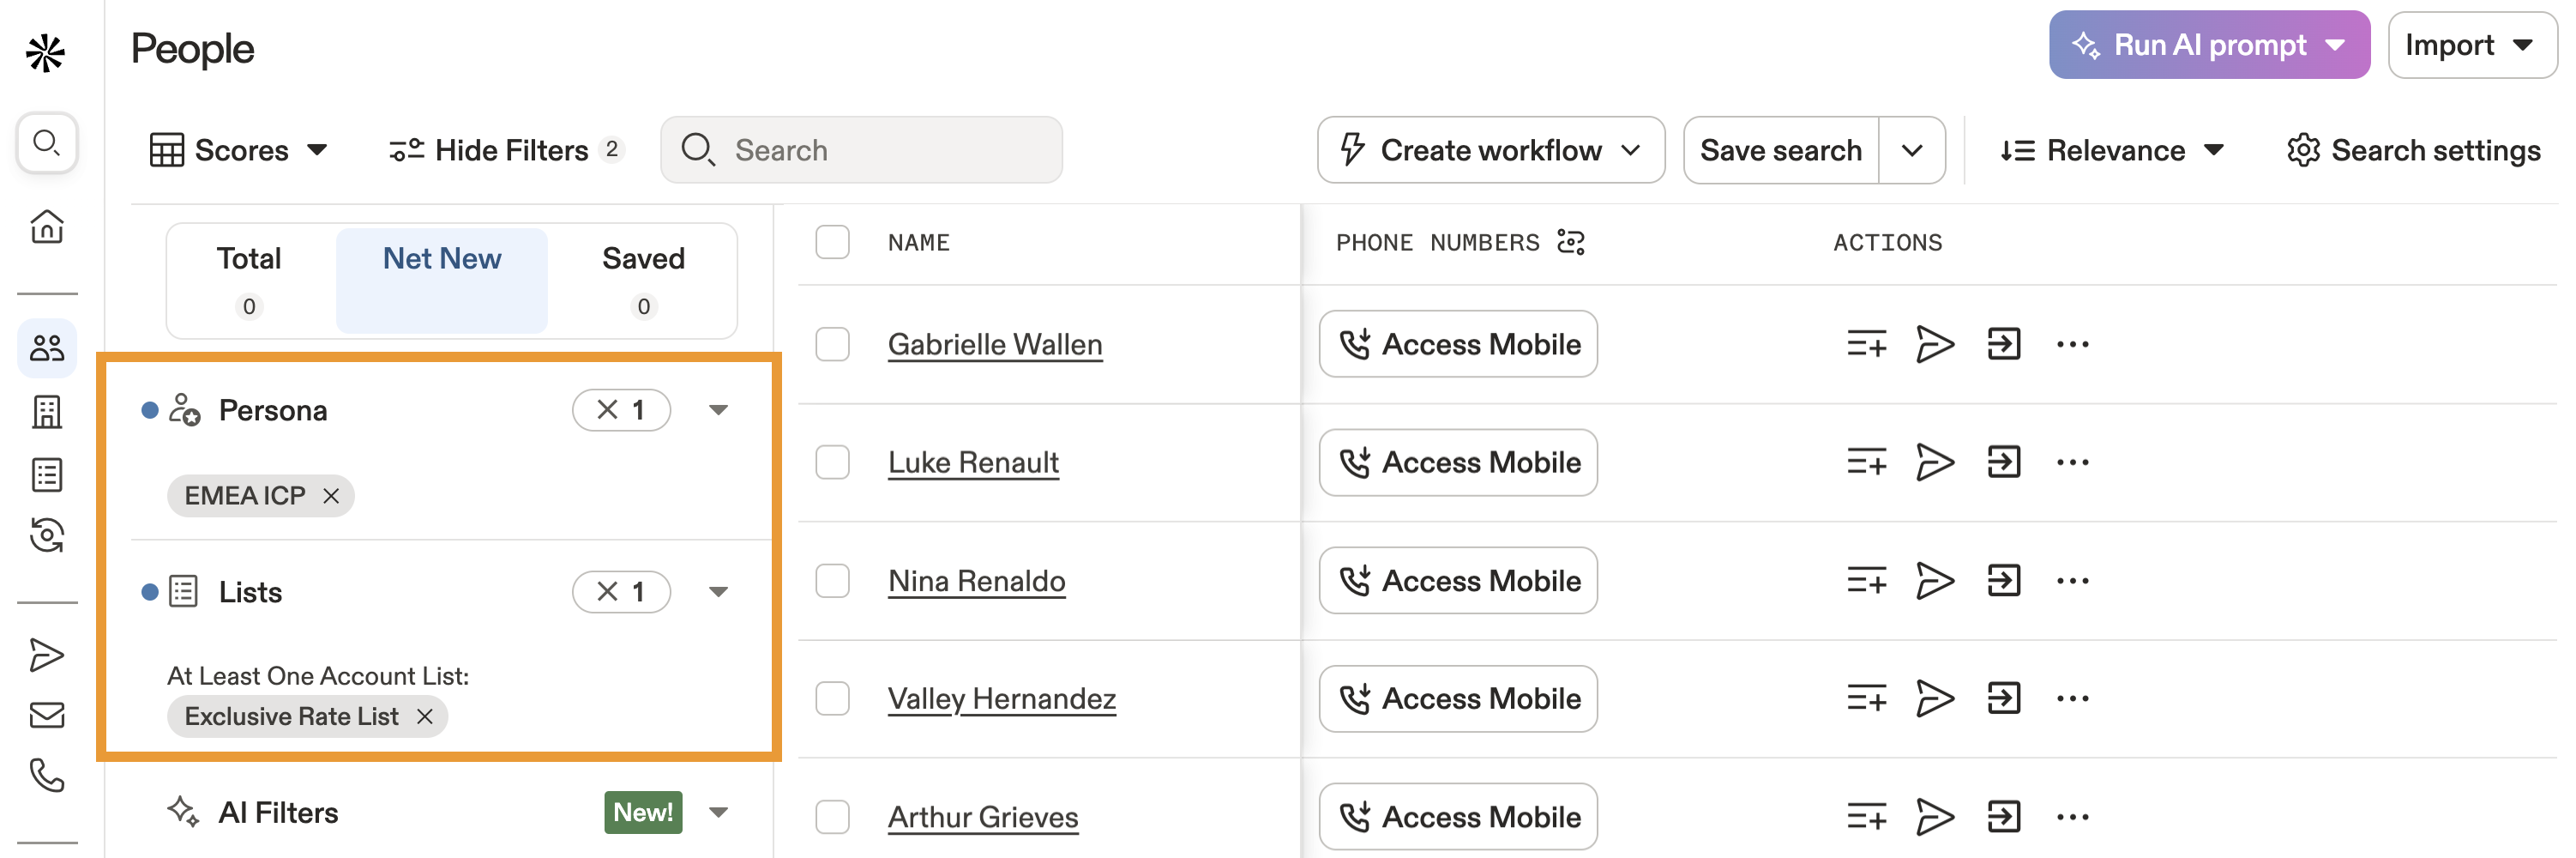Viewport: 2576px width, 858px height.
Task: Open the People sidebar icon
Action: coord(47,348)
